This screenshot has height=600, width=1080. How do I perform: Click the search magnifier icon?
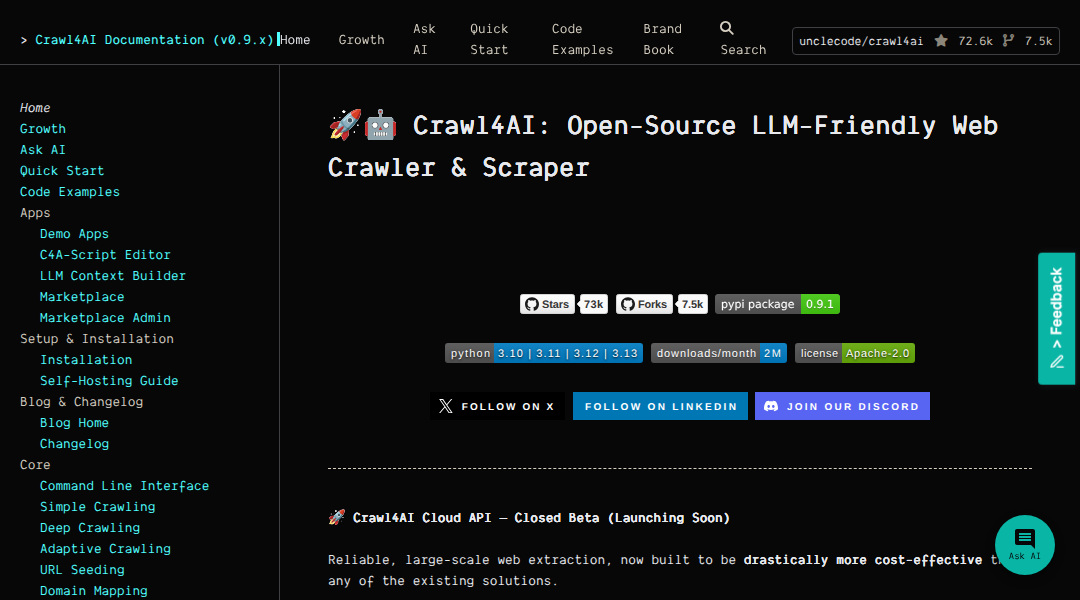727,28
